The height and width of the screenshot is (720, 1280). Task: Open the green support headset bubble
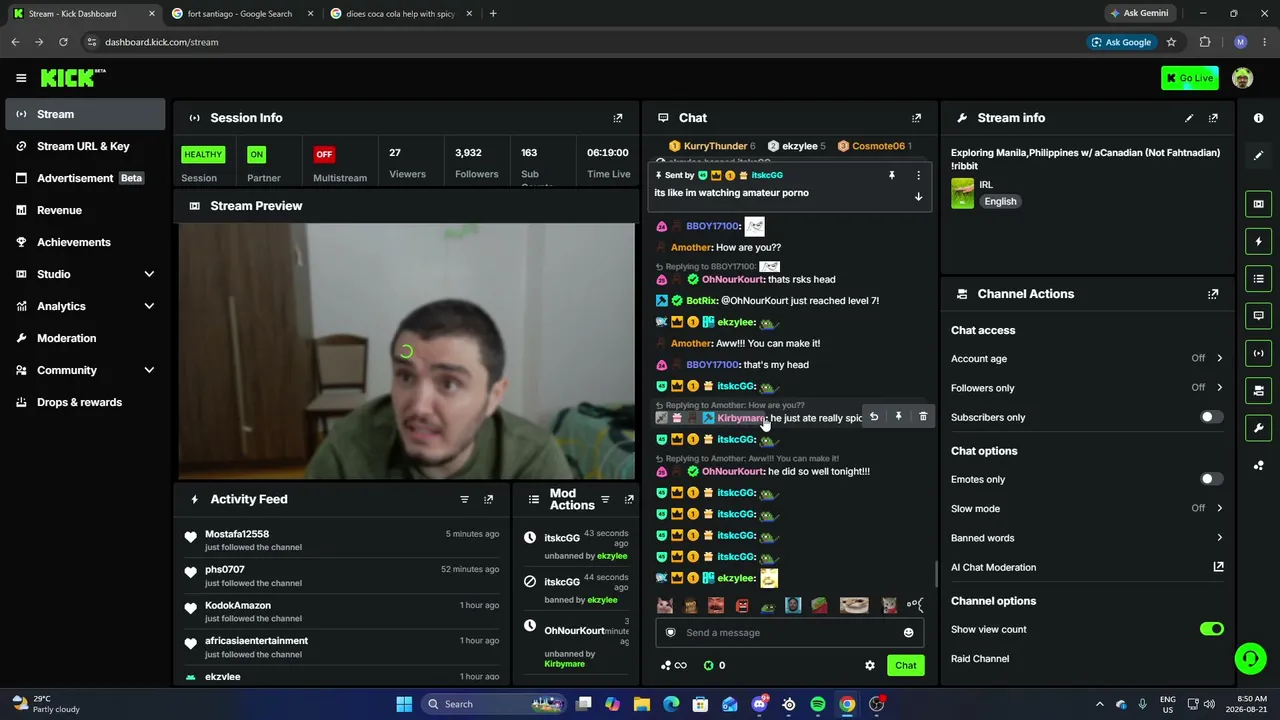[1250, 658]
